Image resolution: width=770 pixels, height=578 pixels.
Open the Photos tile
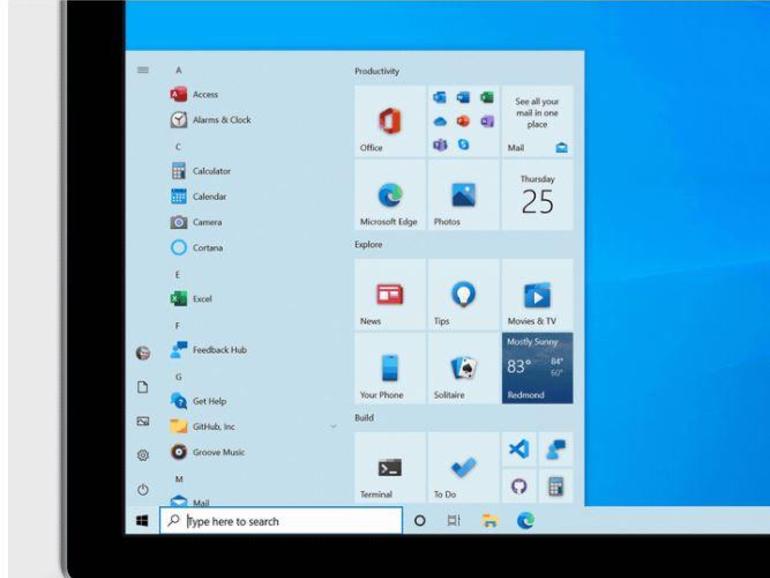[464, 195]
